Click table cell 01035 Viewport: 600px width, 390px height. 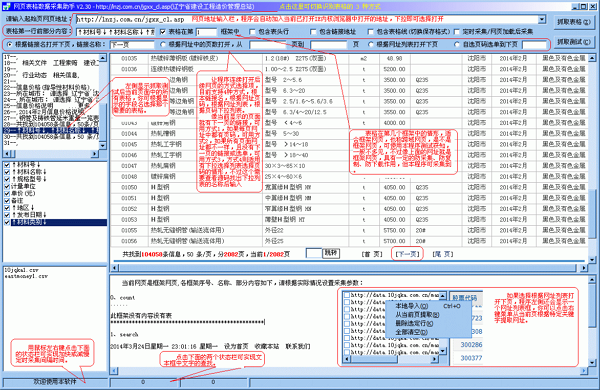[129, 59]
